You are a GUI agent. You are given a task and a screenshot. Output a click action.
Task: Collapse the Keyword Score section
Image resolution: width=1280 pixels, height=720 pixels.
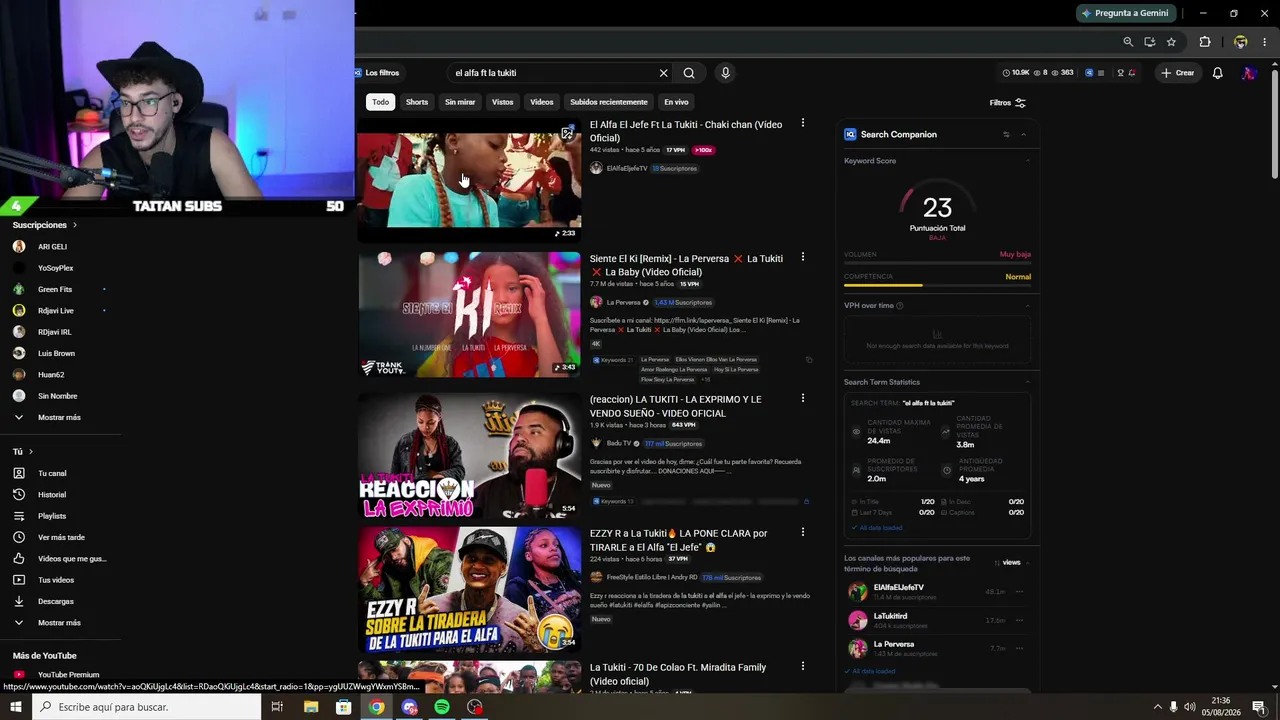[1028, 161]
